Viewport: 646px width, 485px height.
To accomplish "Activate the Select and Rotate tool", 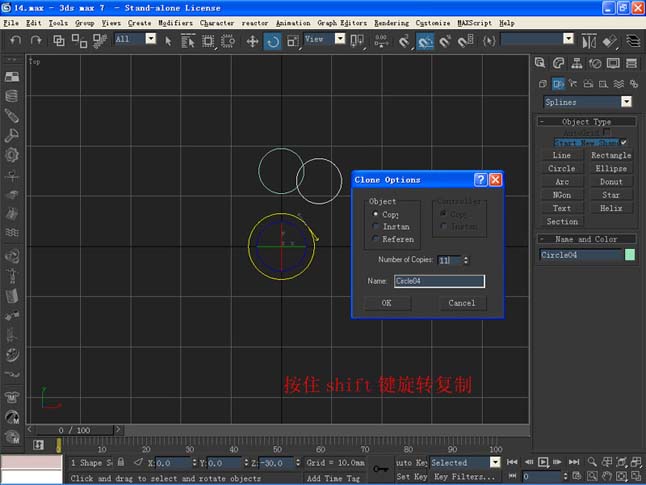I will (x=272, y=41).
